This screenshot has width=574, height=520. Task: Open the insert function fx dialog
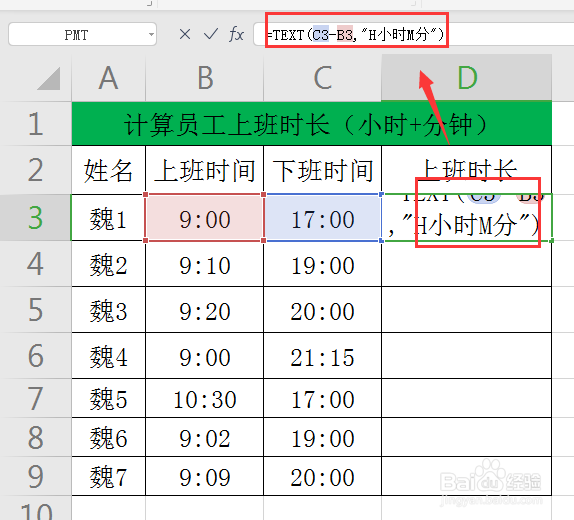coord(236,34)
